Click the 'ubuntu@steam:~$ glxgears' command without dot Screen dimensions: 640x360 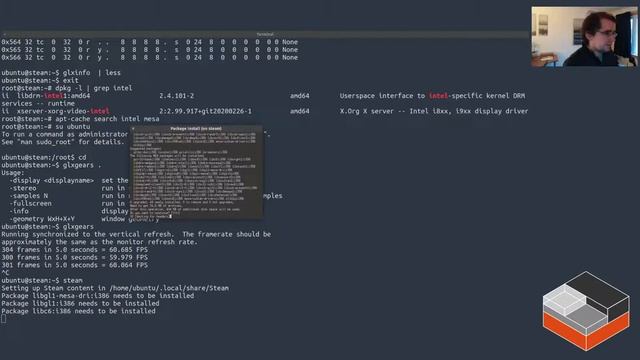point(47,227)
